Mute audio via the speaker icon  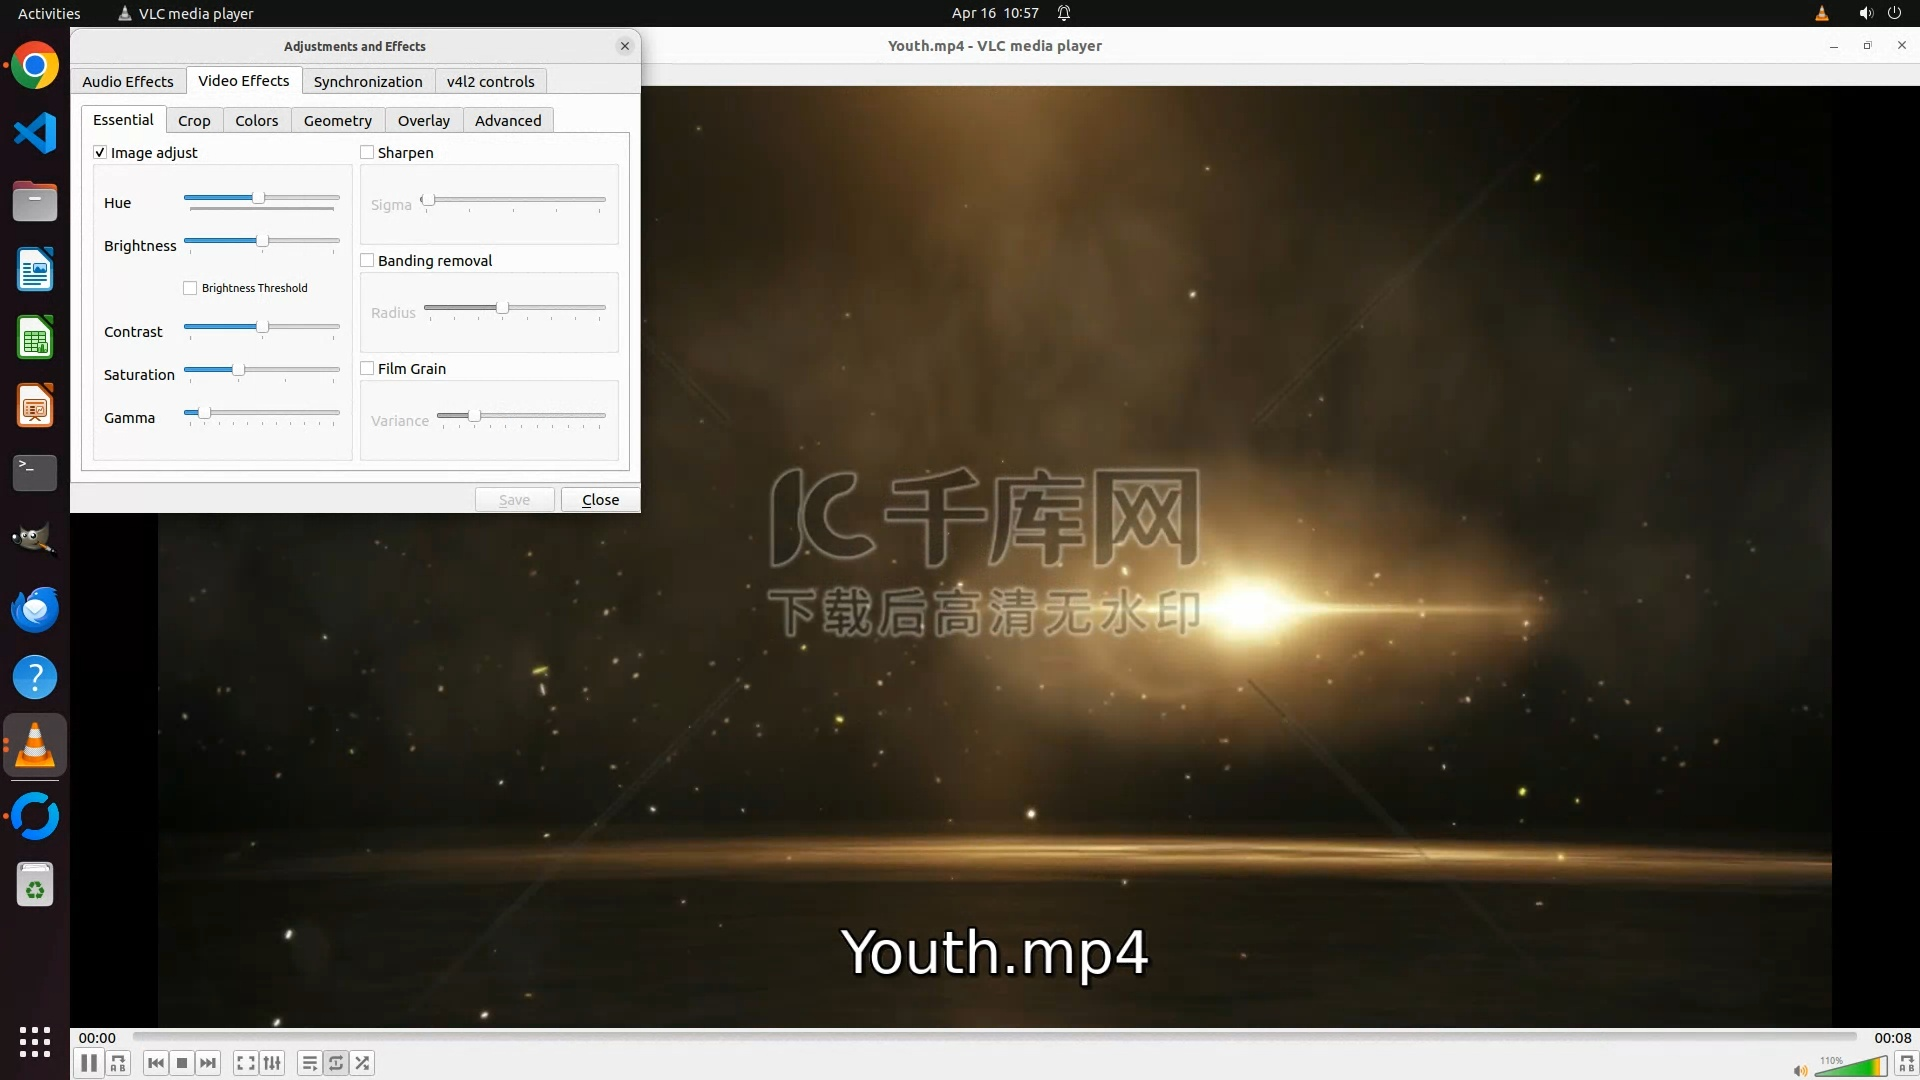(1800, 1070)
